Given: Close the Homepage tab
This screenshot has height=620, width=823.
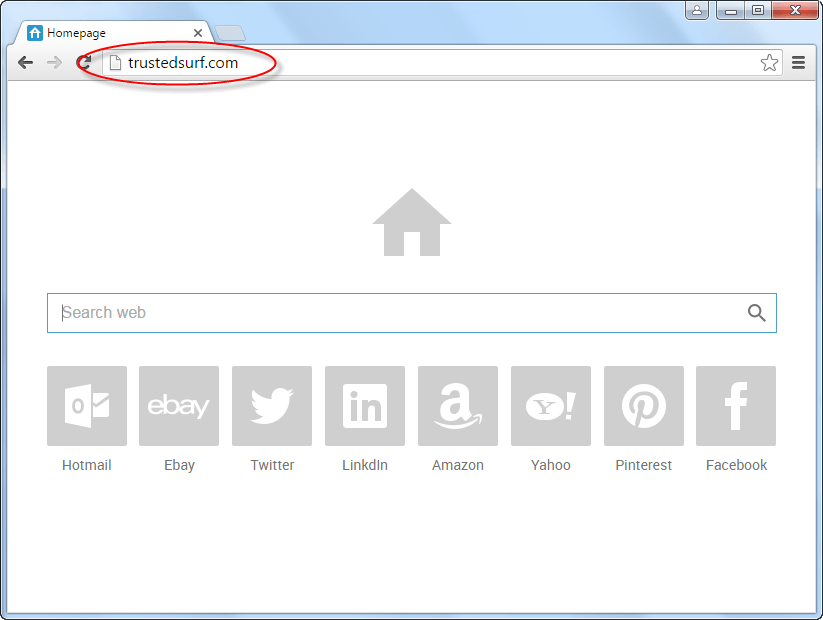Looking at the screenshot, I should (x=198, y=33).
